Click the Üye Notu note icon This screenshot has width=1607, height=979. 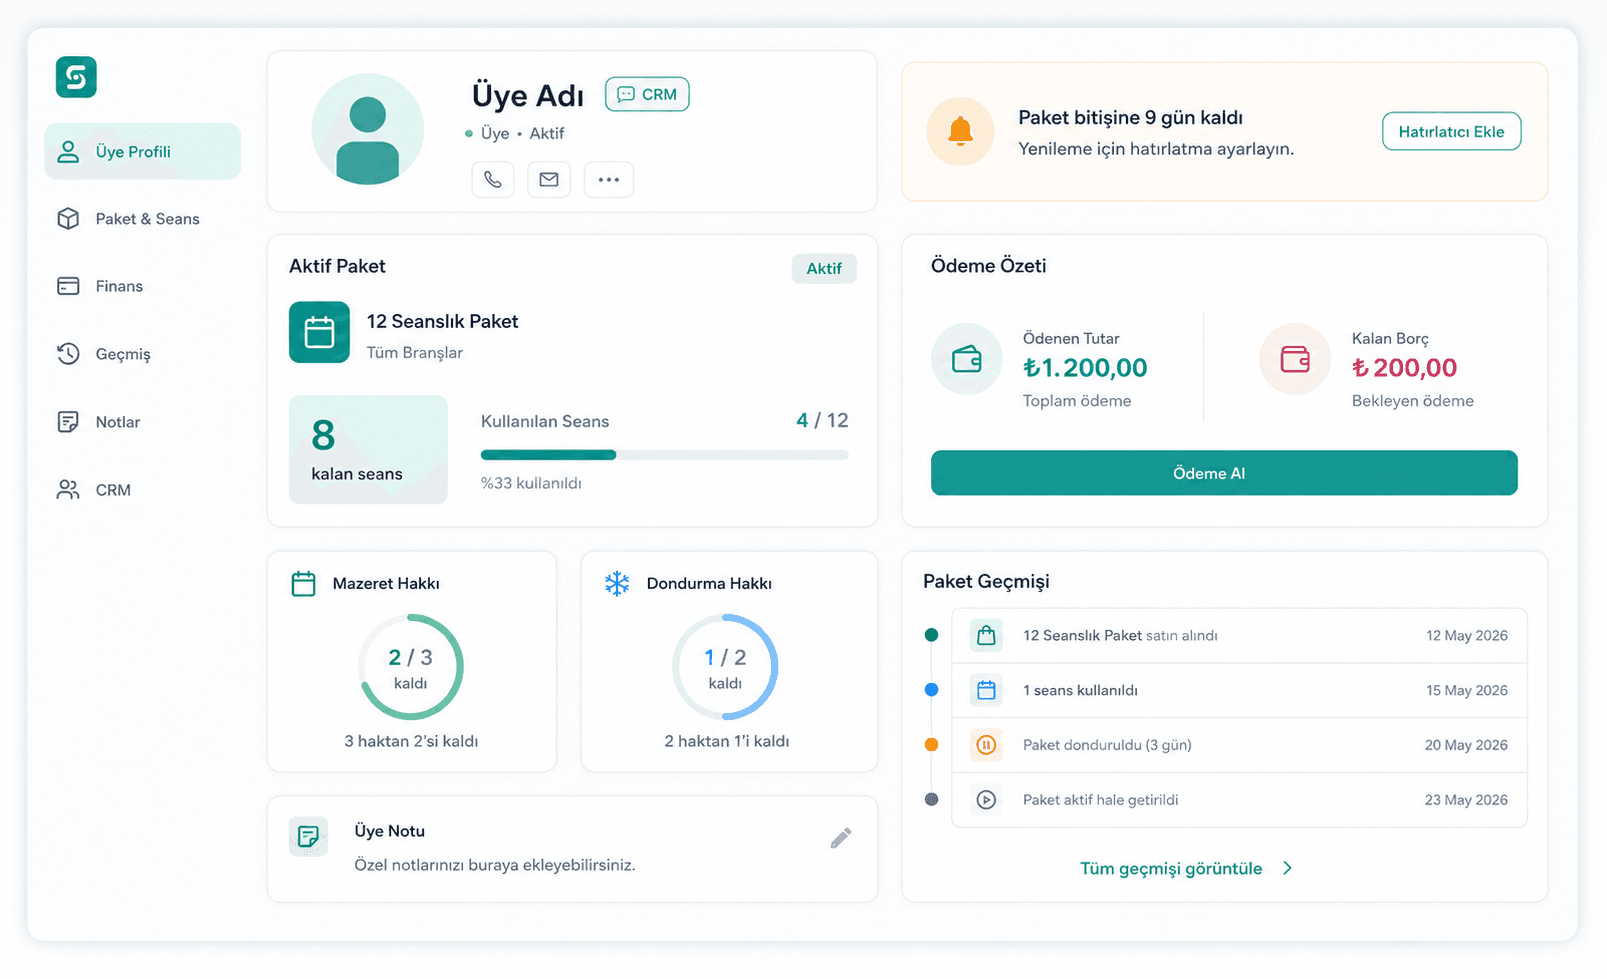click(x=308, y=836)
